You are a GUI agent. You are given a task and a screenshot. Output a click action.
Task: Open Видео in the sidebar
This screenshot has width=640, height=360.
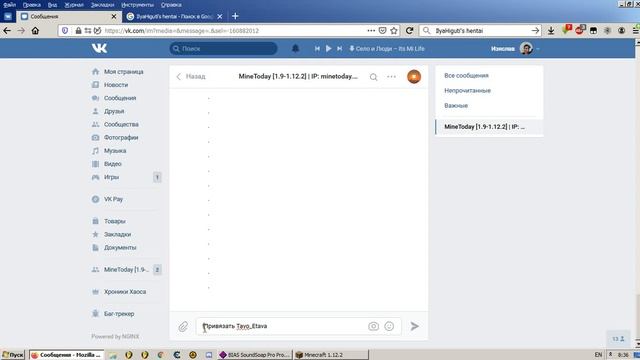click(113, 164)
